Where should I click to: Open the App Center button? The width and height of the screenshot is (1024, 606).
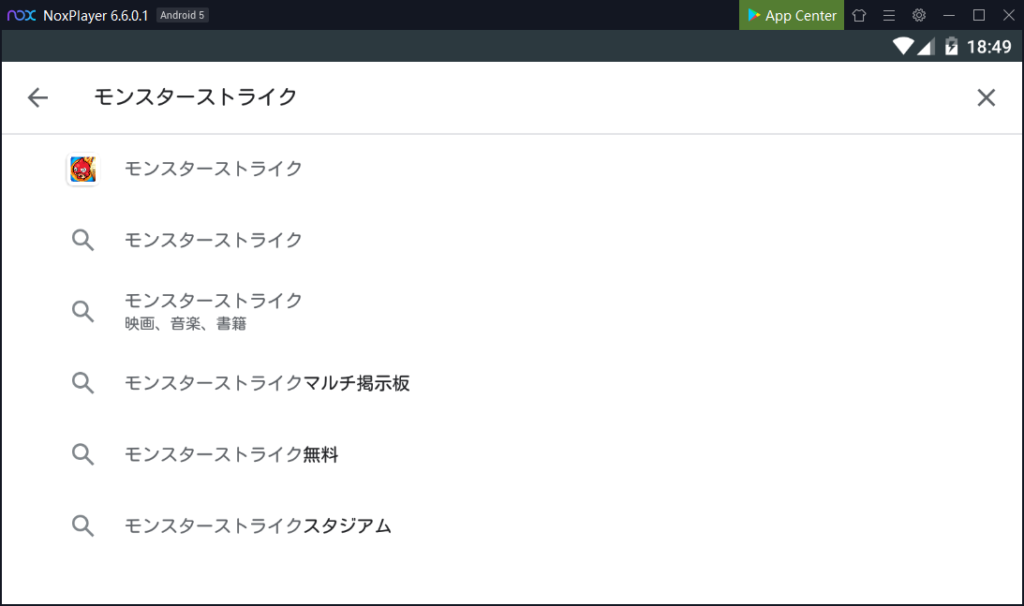coord(792,15)
